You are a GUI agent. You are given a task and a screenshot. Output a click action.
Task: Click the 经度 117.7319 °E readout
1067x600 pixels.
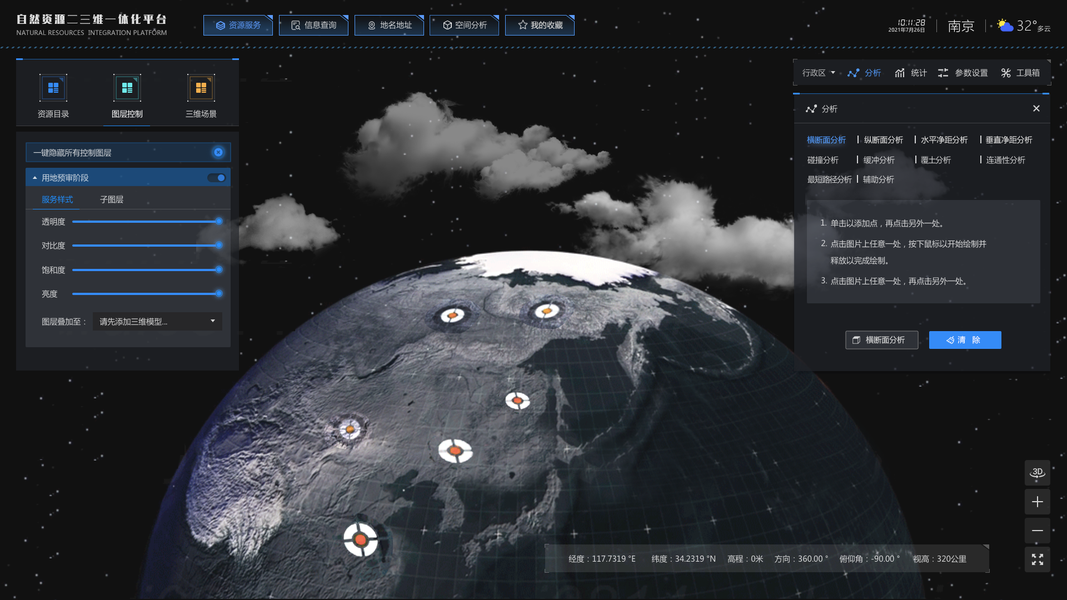coord(602,559)
